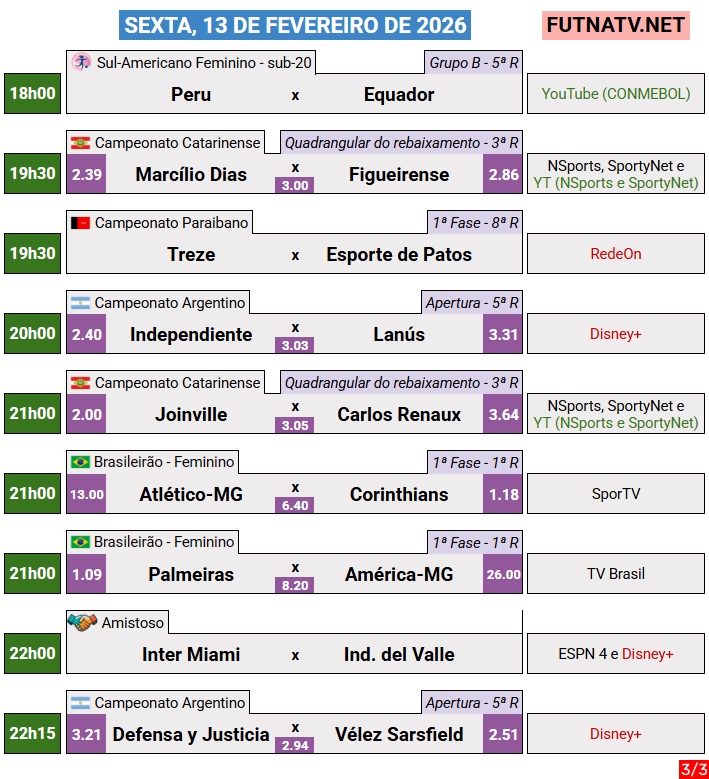Click the 3/3 page indicator
This screenshot has width=709, height=779.
[x=693, y=769]
